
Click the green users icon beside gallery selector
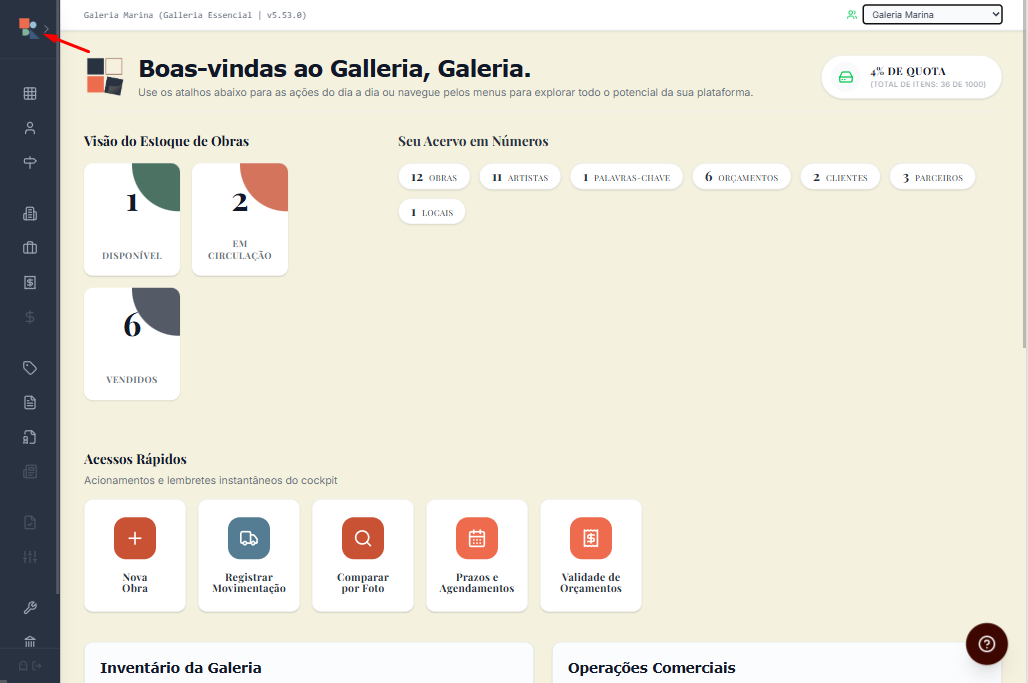pyautogui.click(x=852, y=14)
